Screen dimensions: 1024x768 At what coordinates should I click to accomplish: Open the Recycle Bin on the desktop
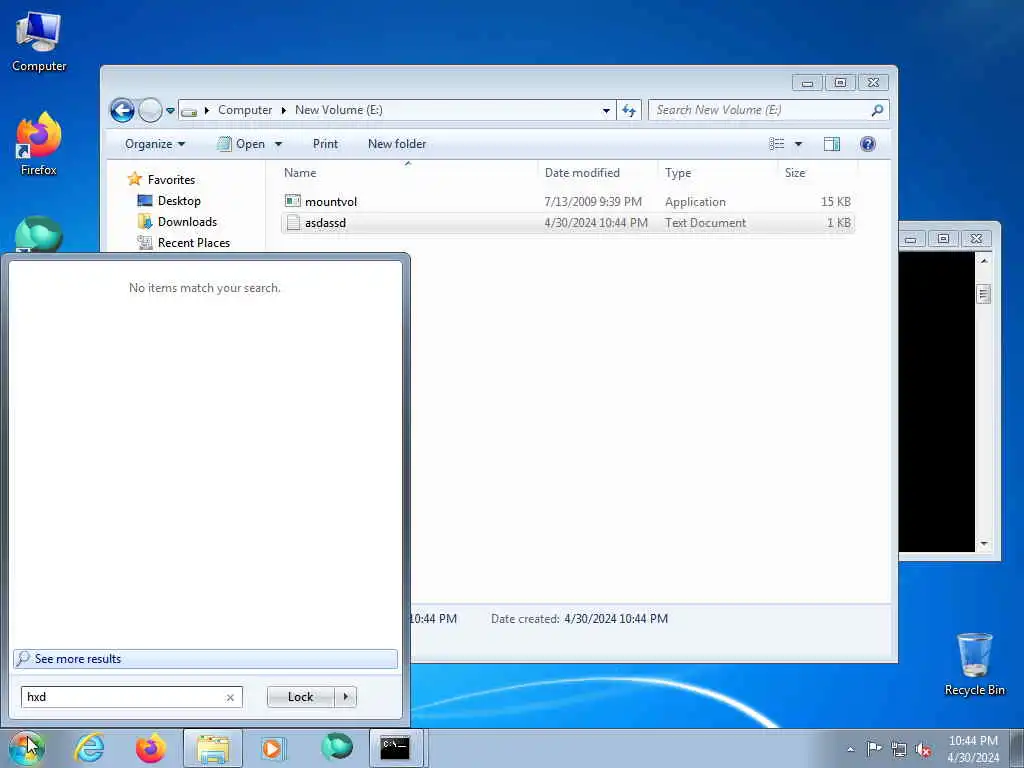click(x=974, y=664)
